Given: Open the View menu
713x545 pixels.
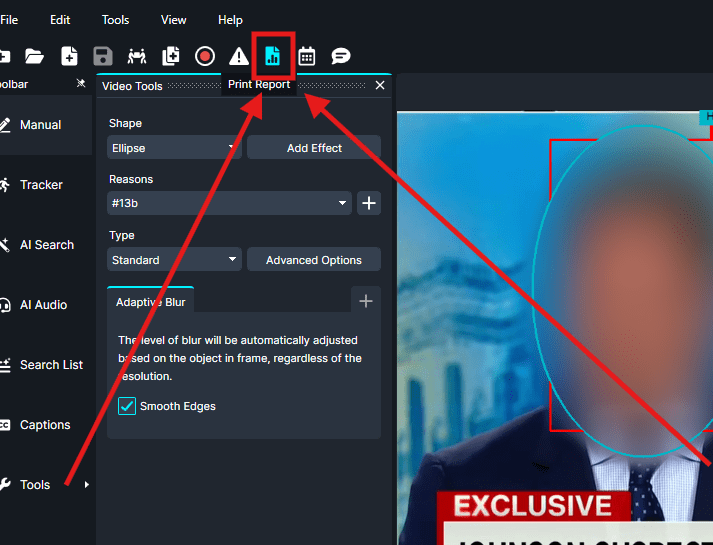Looking at the screenshot, I should pos(174,20).
